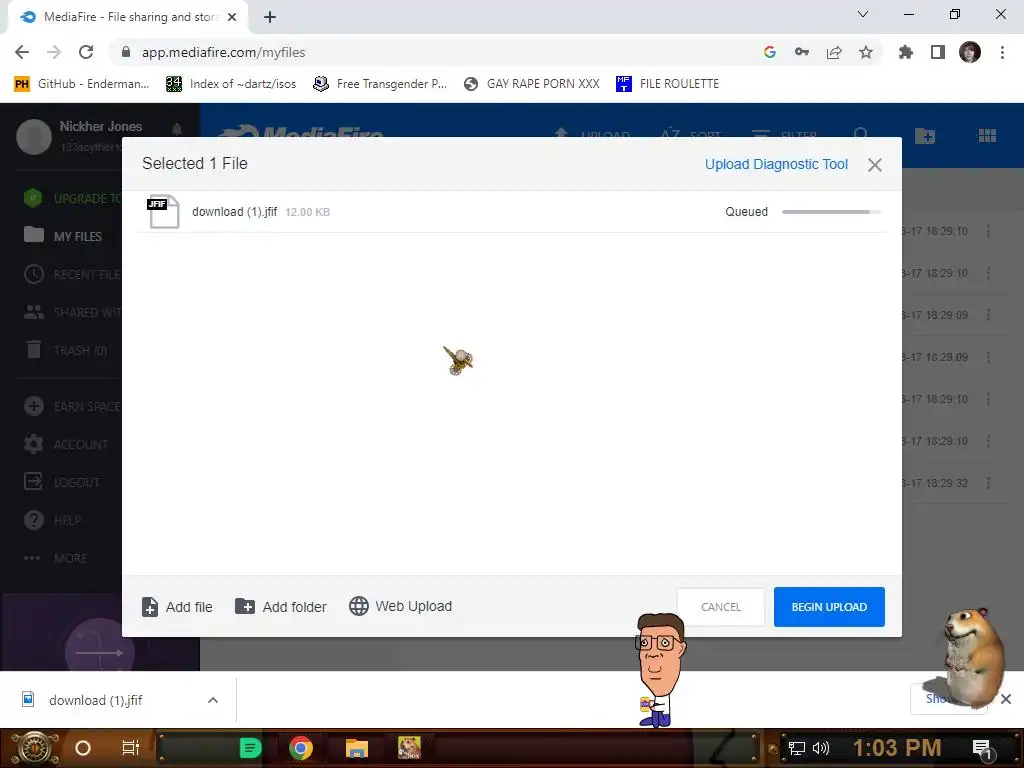Open HELP in the sidebar
Image resolution: width=1024 pixels, height=768 pixels.
(x=52, y=520)
